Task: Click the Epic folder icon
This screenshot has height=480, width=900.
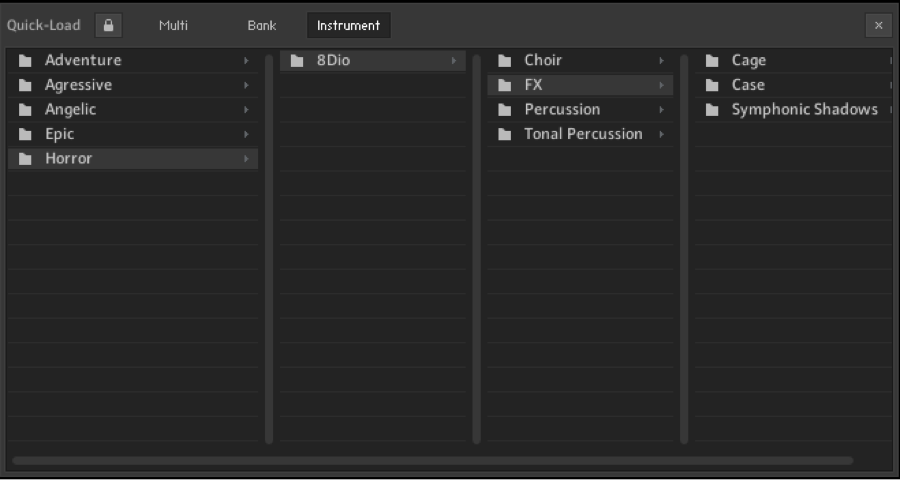Action: (25, 135)
